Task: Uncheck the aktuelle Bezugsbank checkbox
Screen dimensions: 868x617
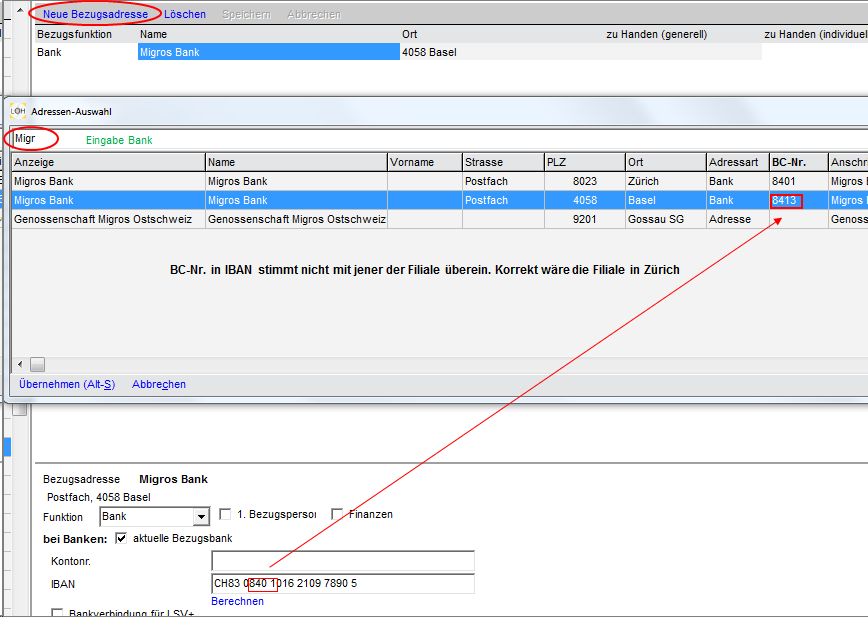Action: point(122,539)
